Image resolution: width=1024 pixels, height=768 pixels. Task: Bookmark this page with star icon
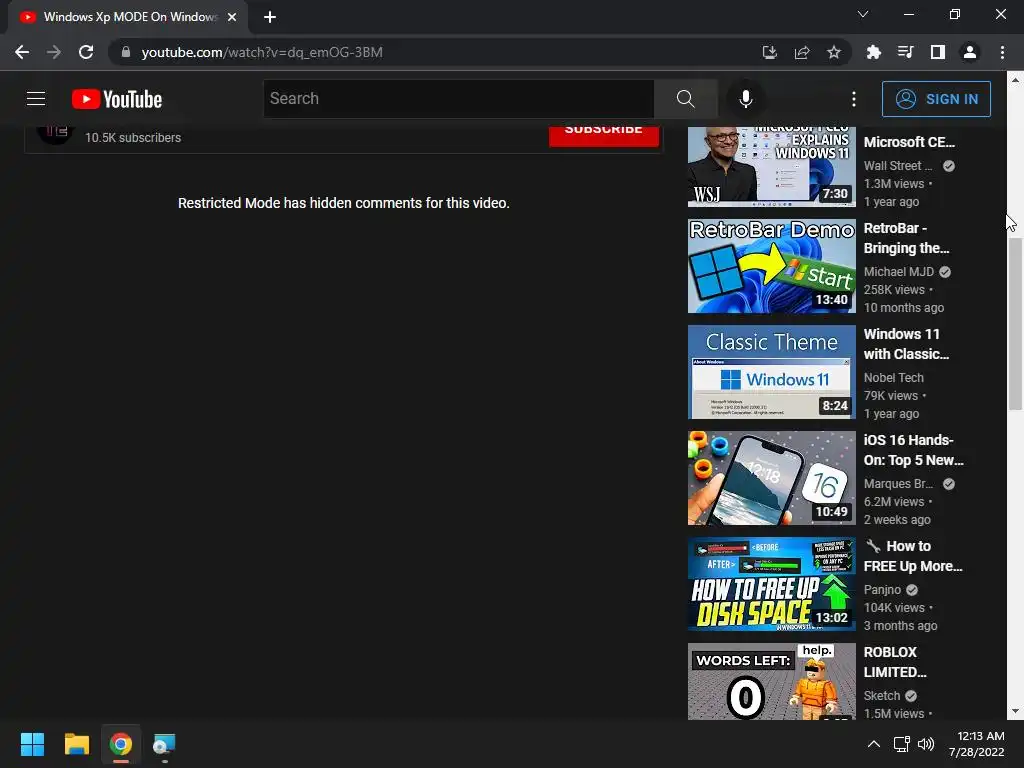click(834, 52)
